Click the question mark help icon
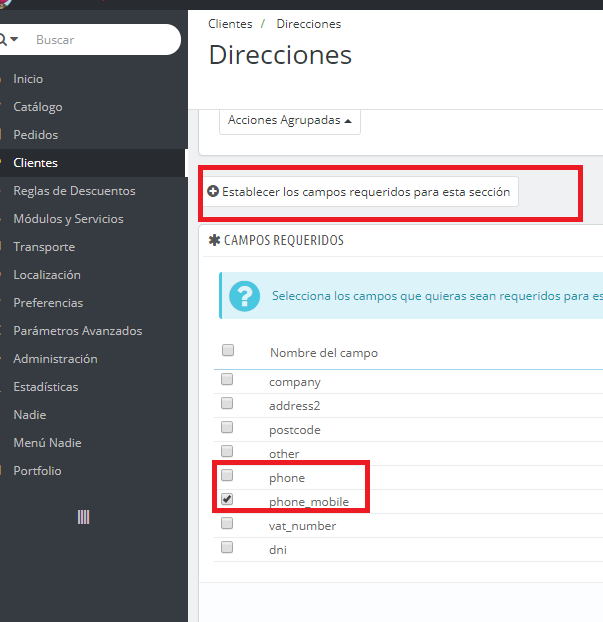This screenshot has width=603, height=622. click(244, 296)
